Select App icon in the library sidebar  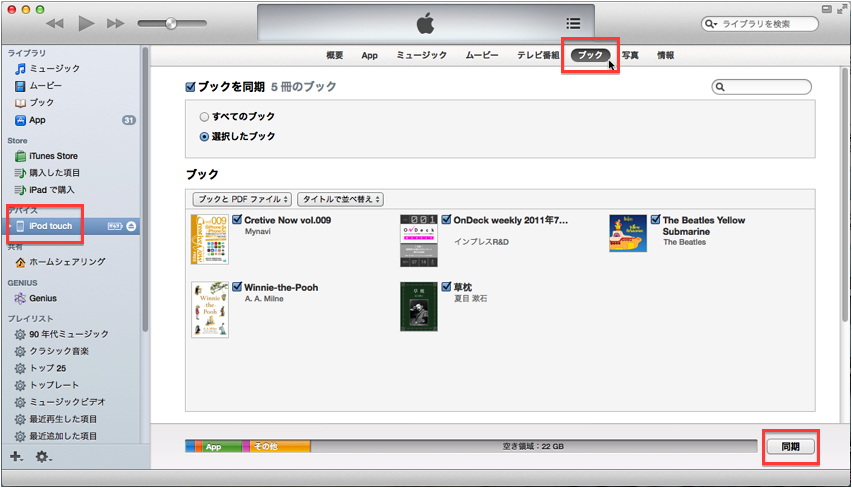click(20, 120)
